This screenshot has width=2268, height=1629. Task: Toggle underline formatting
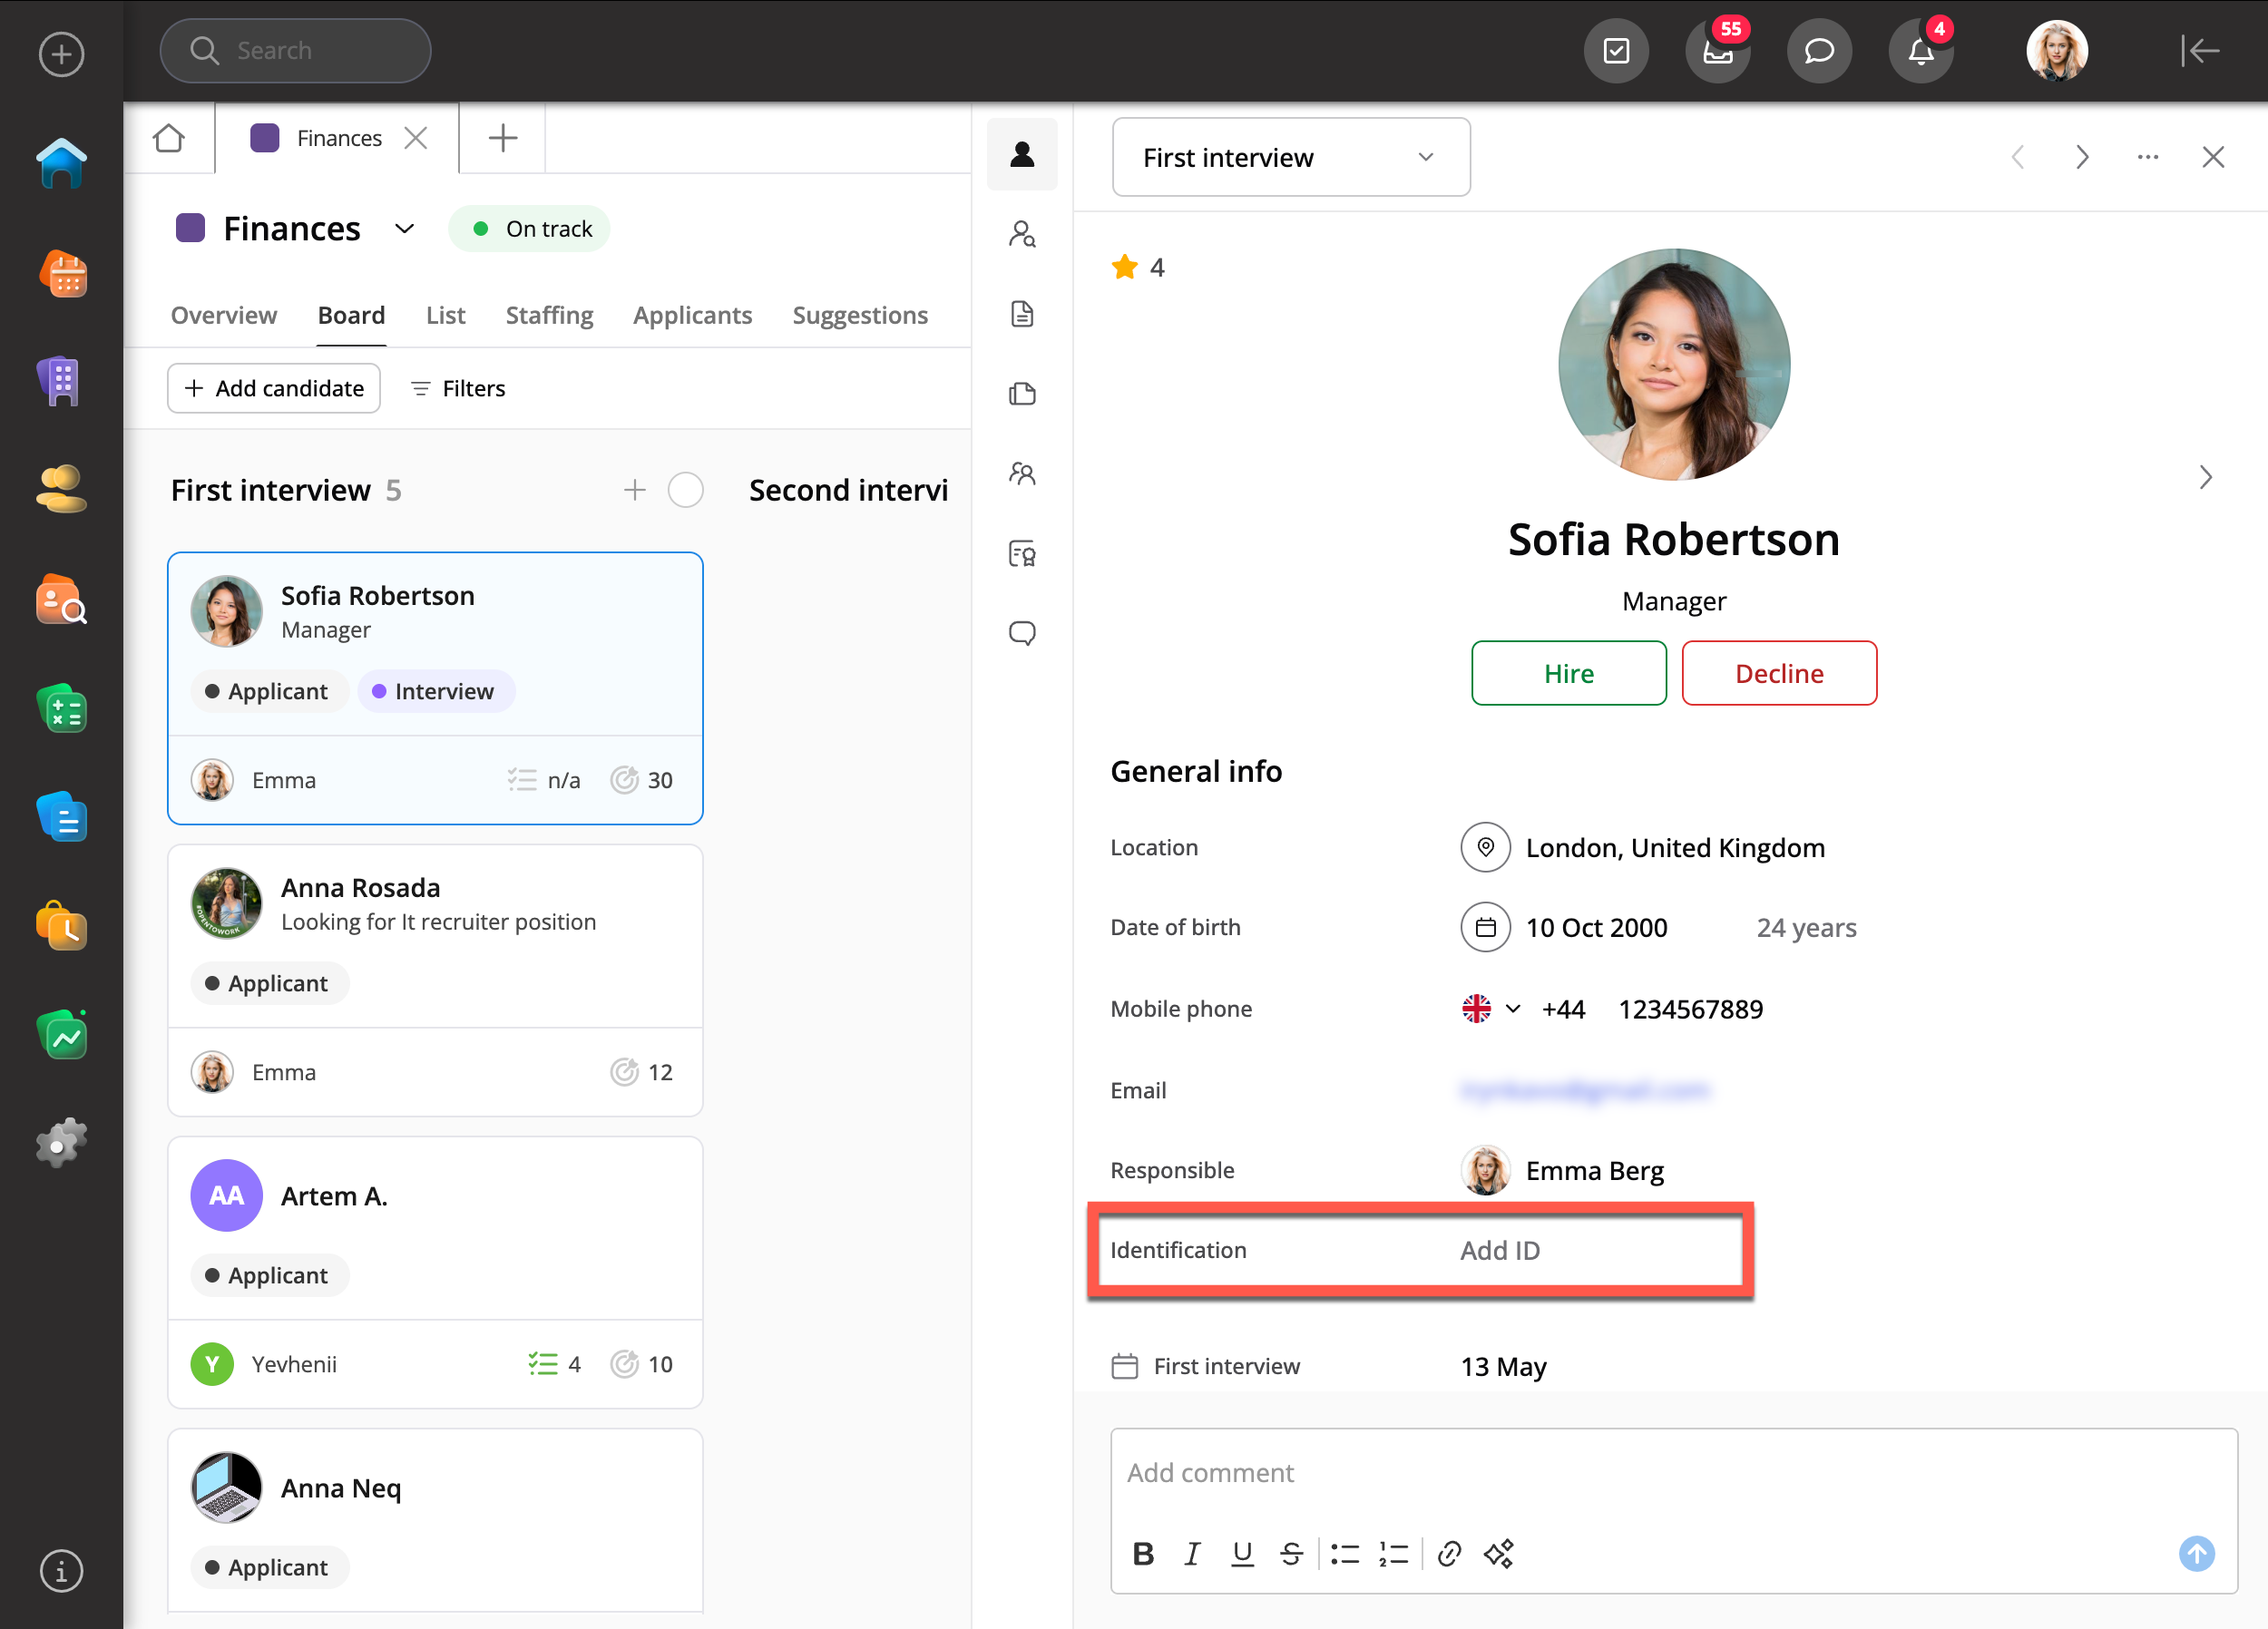tap(1242, 1553)
